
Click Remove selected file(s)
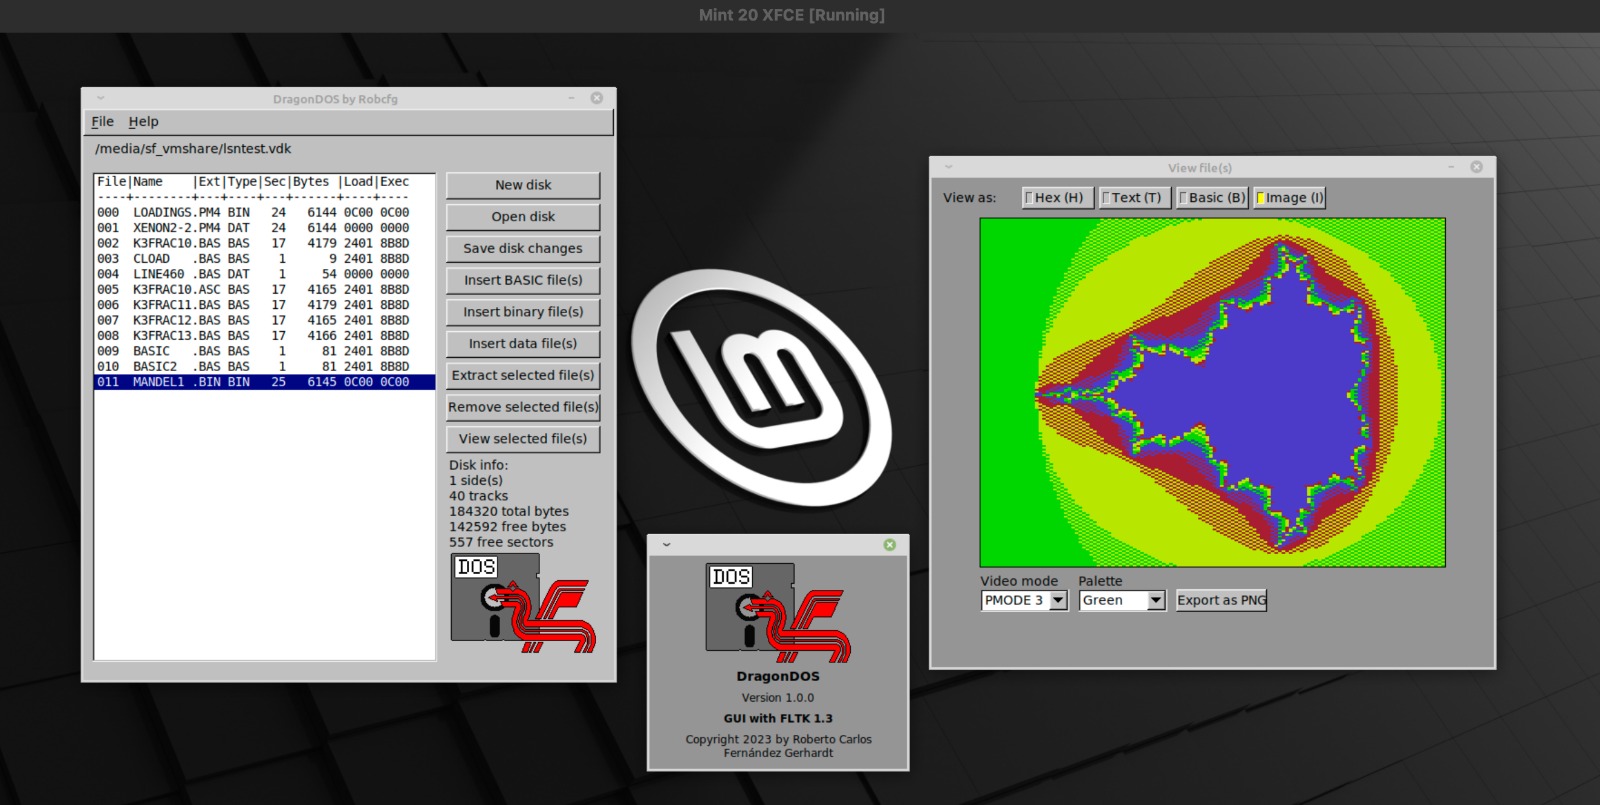[523, 407]
